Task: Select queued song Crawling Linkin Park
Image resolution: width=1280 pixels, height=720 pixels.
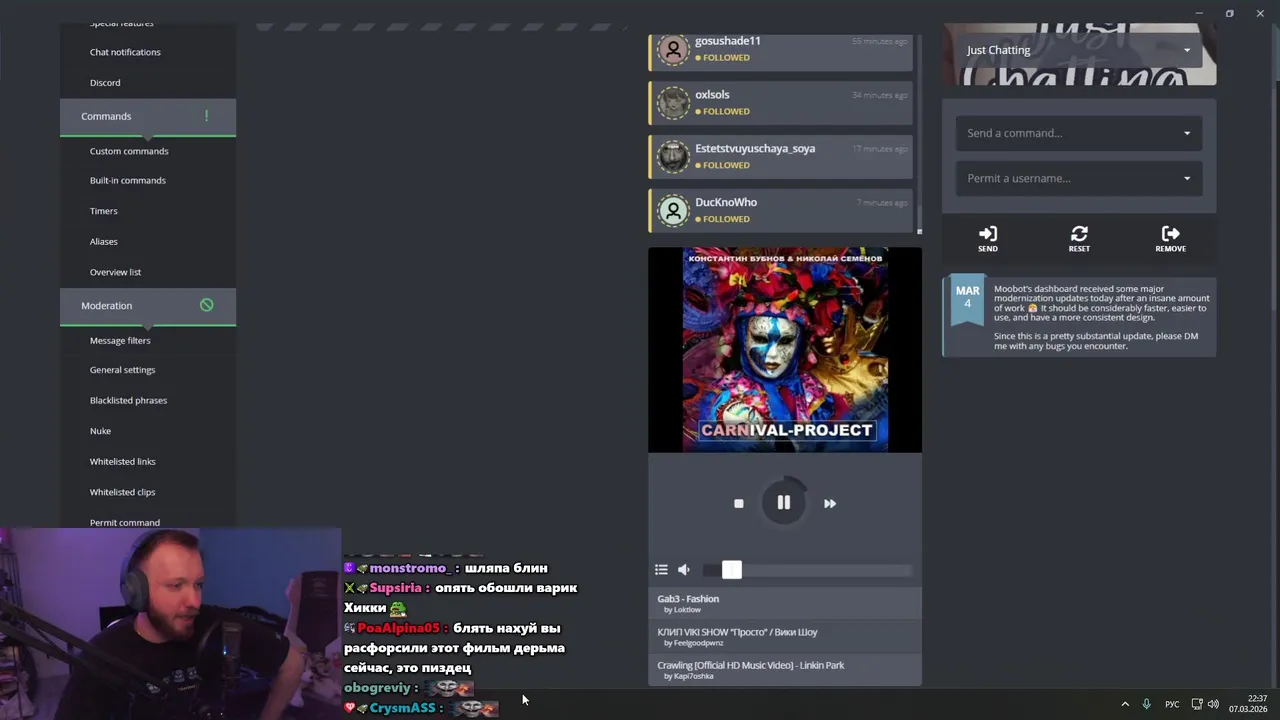Action: pos(785,670)
